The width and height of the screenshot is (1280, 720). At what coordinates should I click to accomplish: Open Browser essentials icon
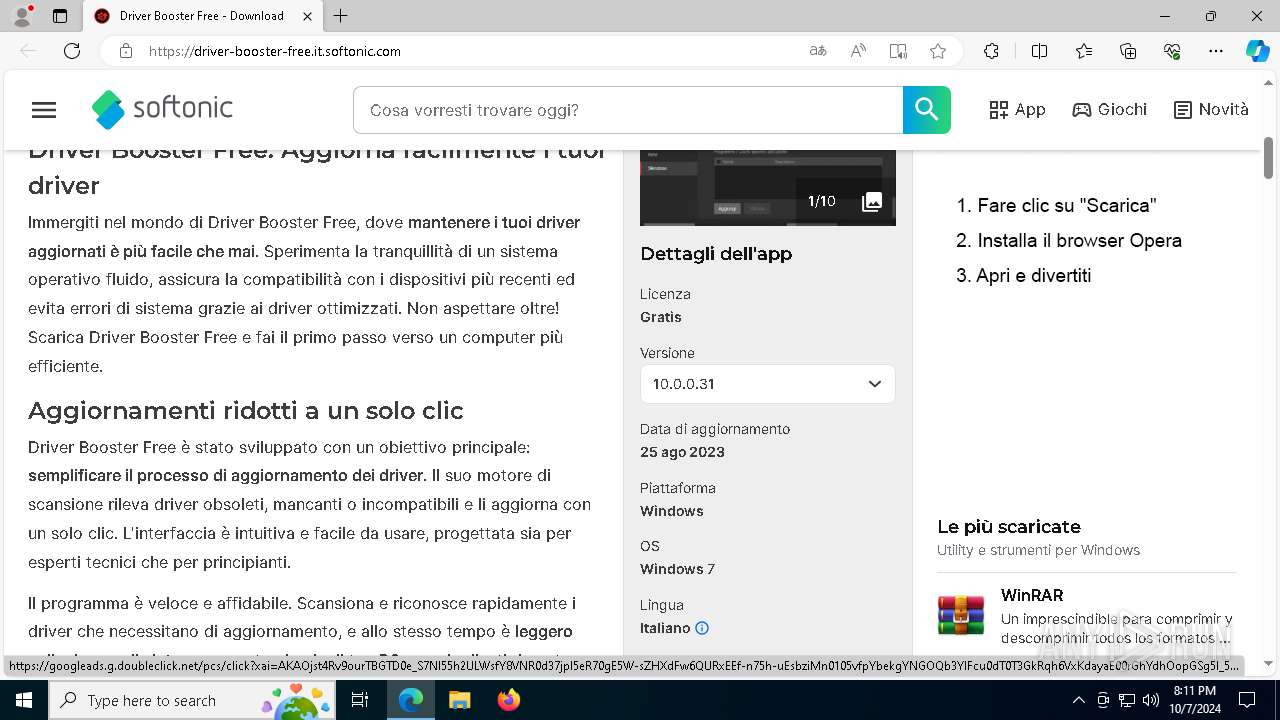(x=1172, y=51)
